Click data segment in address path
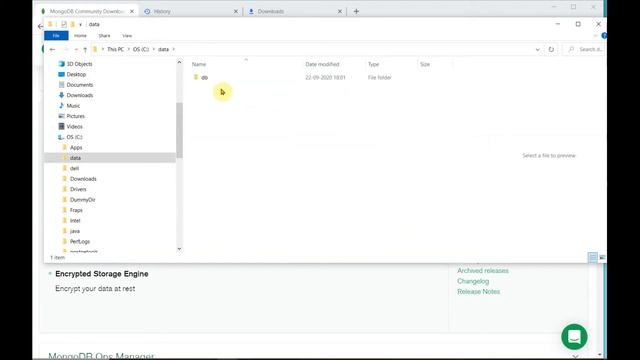 coord(163,49)
